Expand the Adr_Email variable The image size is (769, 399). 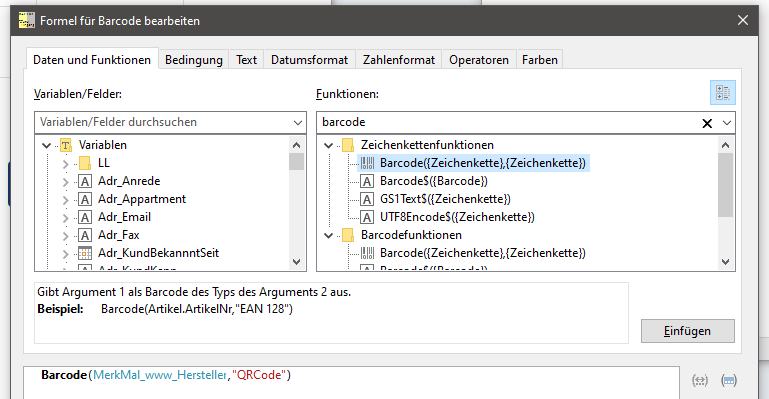tap(65, 218)
